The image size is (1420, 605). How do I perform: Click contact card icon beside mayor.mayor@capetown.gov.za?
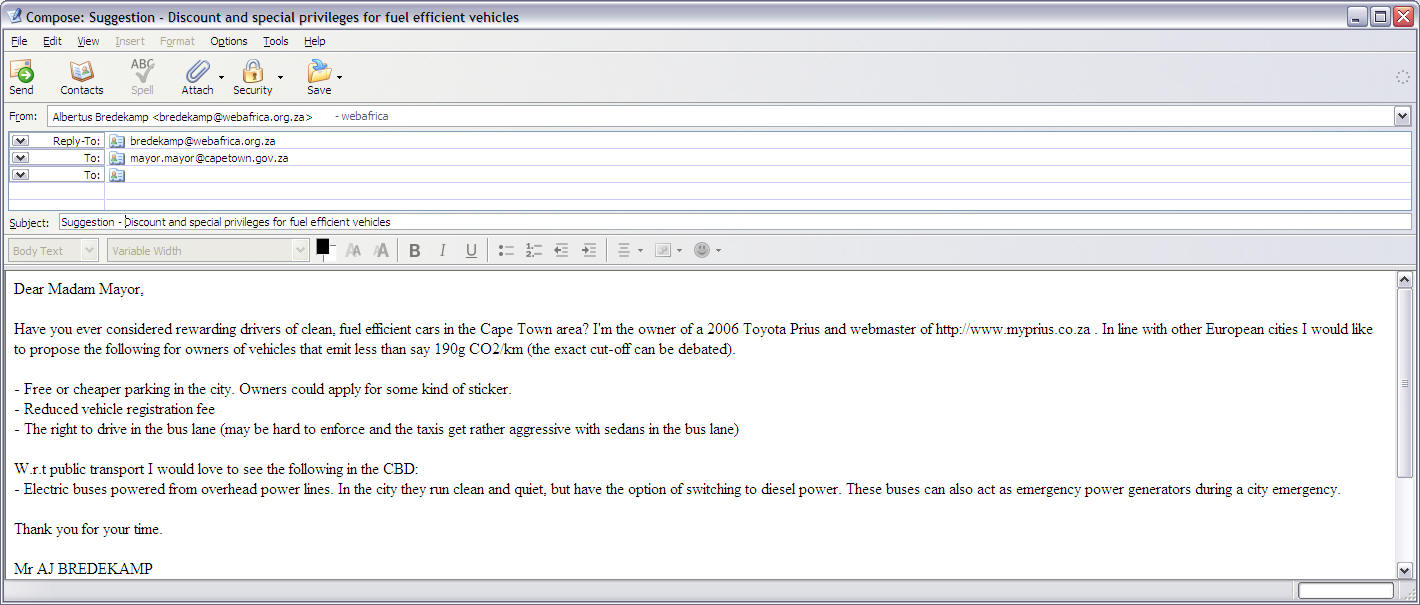(x=117, y=158)
